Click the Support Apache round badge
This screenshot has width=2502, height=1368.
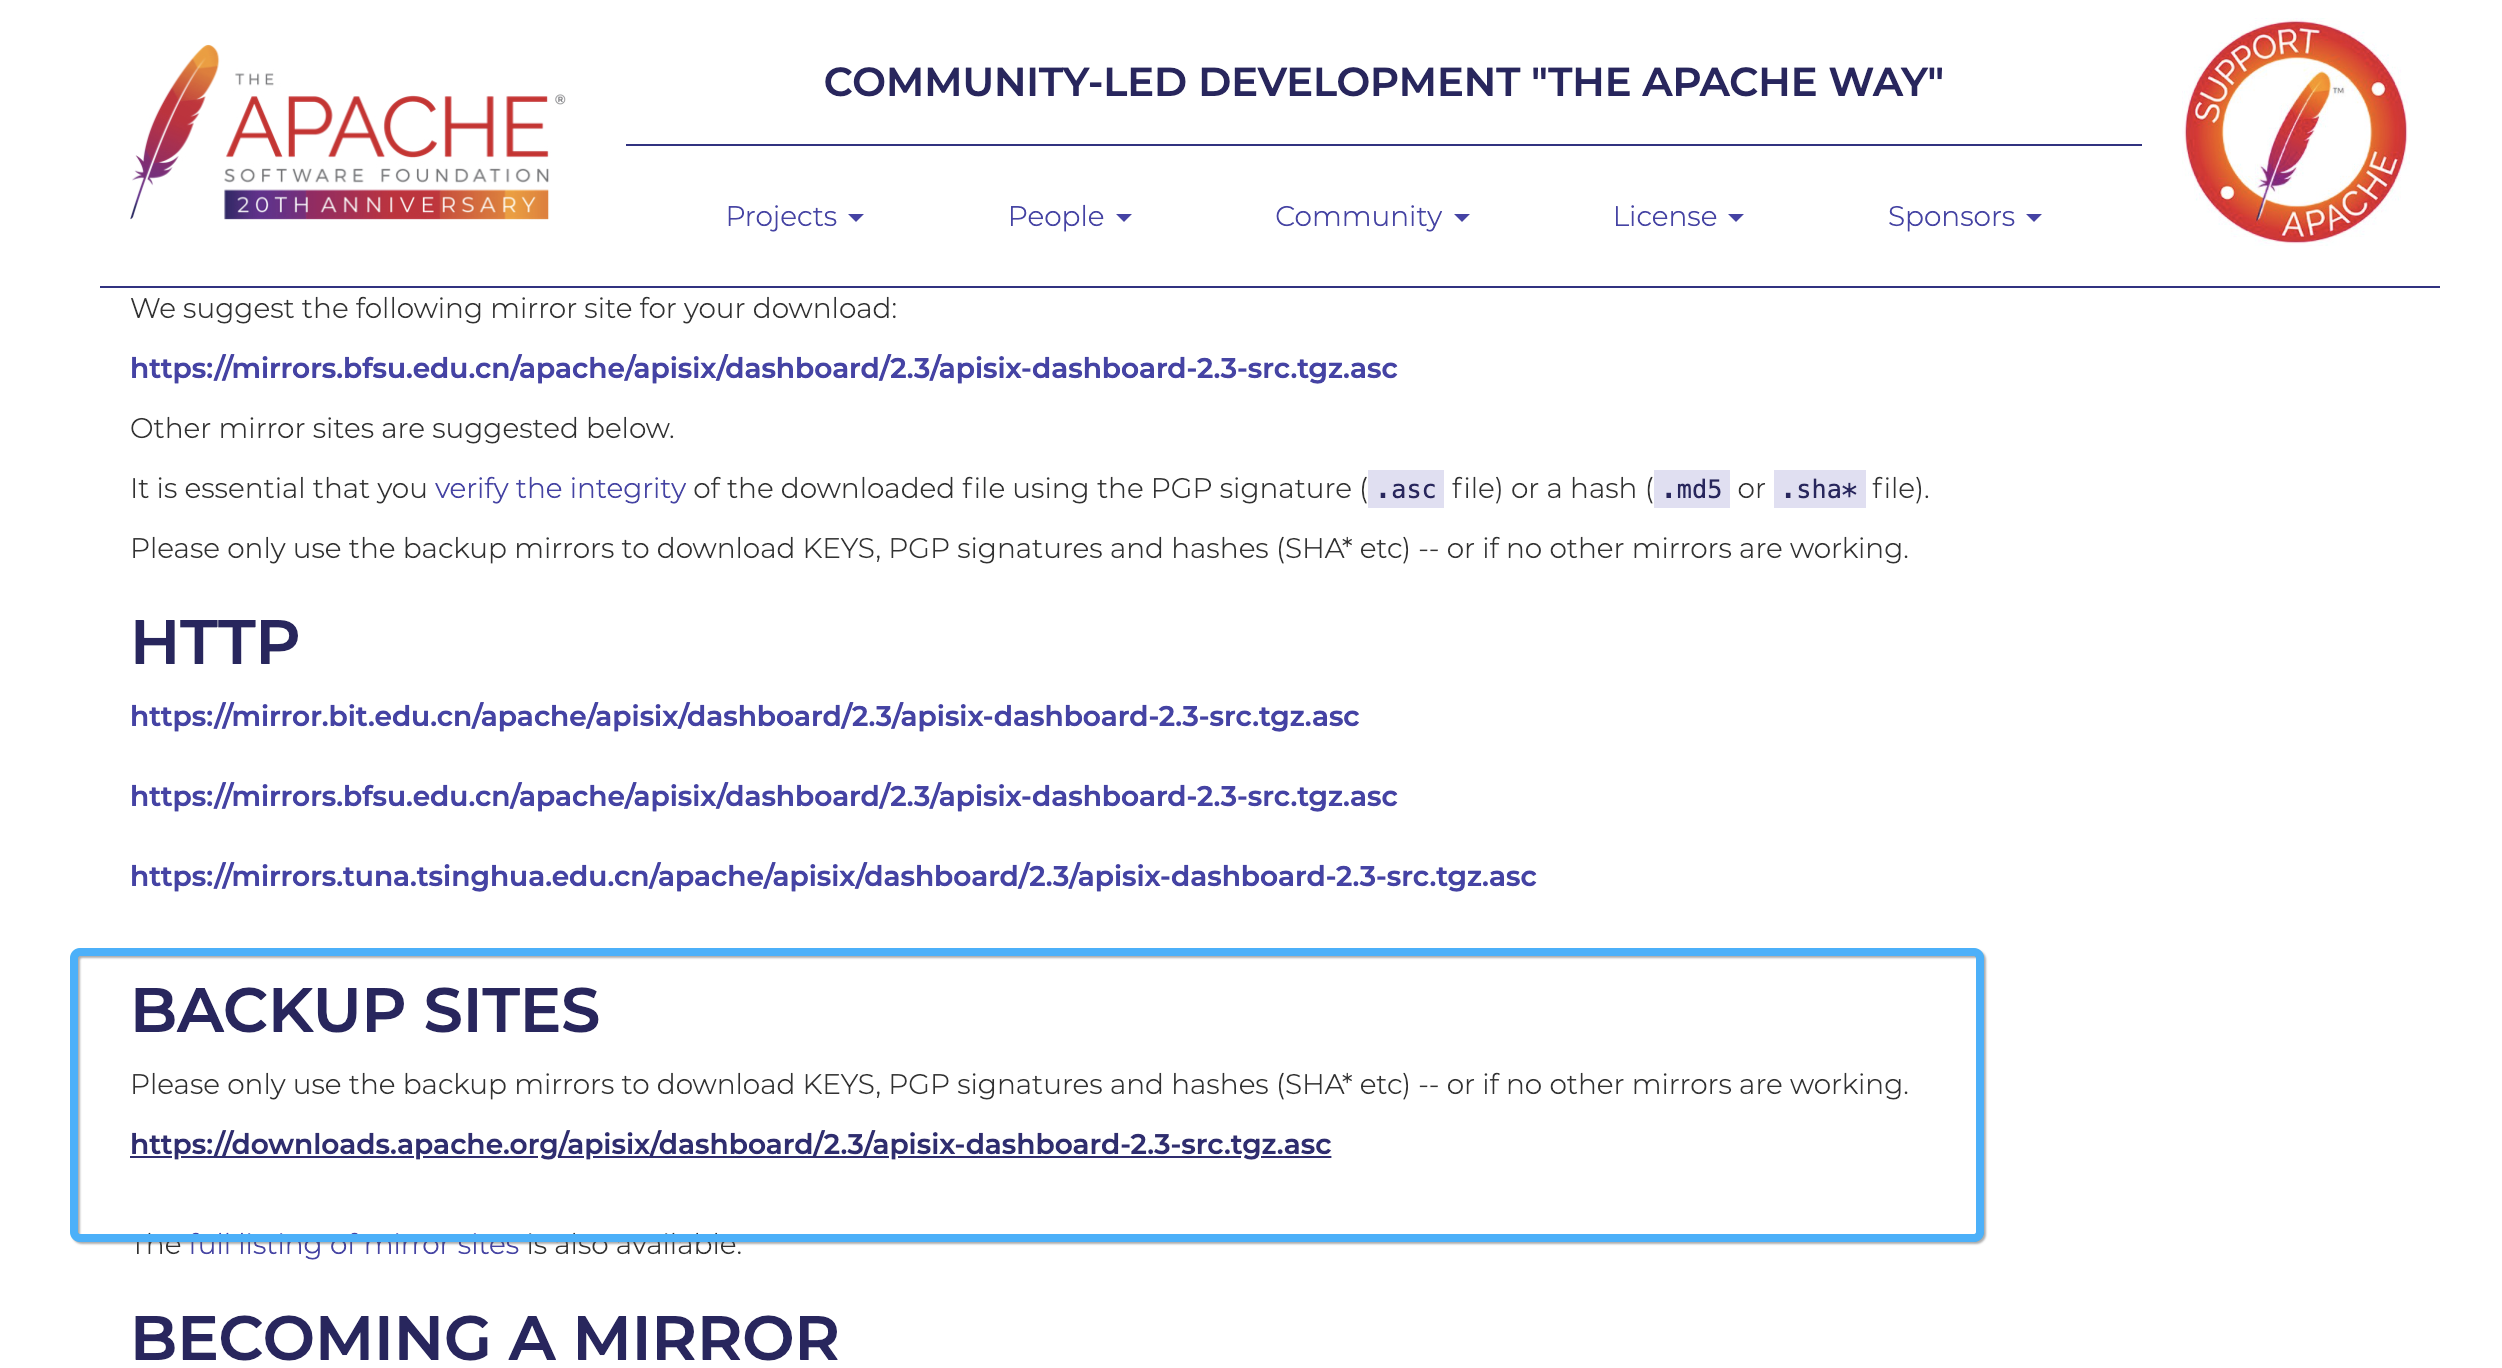[2295, 132]
